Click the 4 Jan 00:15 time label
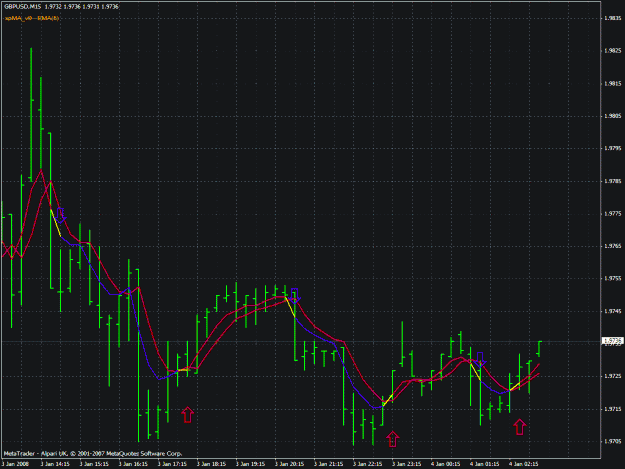This screenshot has height=469, width=625. coord(446,464)
